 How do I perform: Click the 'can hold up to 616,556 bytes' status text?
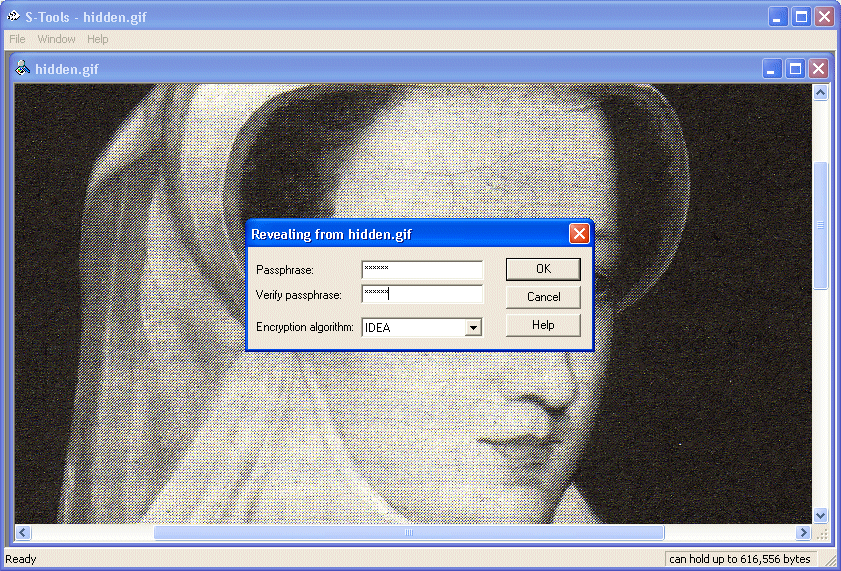[x=740, y=559]
